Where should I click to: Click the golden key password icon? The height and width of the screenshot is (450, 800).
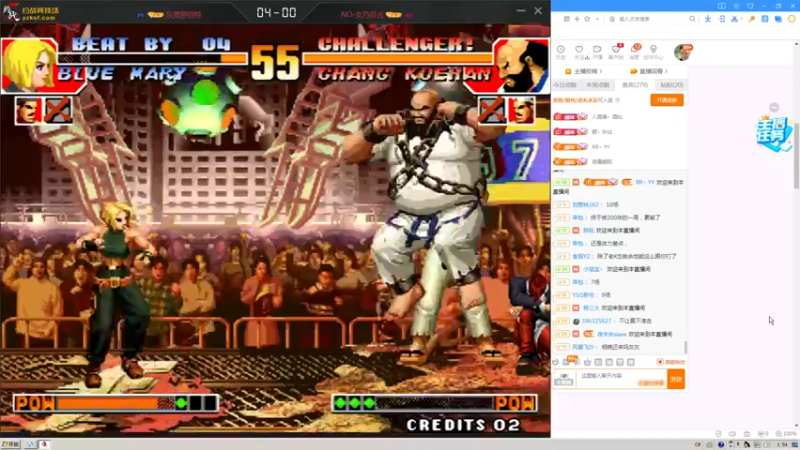(x=752, y=19)
